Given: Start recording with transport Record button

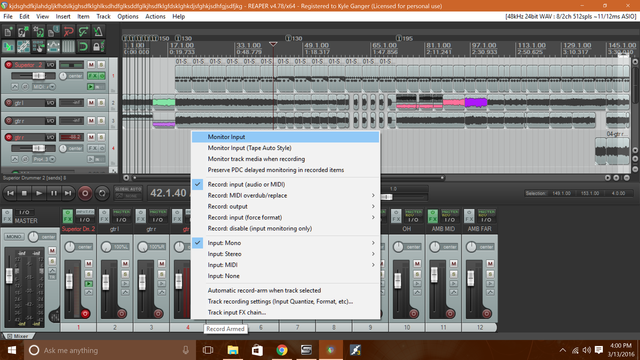Looking at the screenshot, I should (85, 193).
